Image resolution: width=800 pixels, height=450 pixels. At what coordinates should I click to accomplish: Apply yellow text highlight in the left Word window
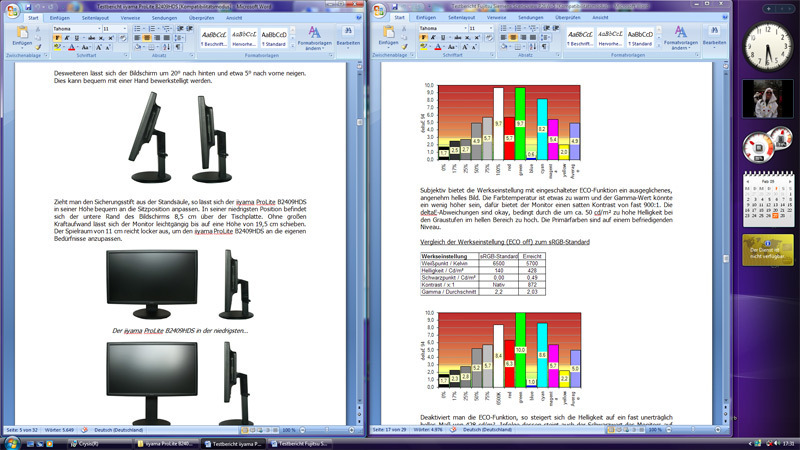click(57, 47)
